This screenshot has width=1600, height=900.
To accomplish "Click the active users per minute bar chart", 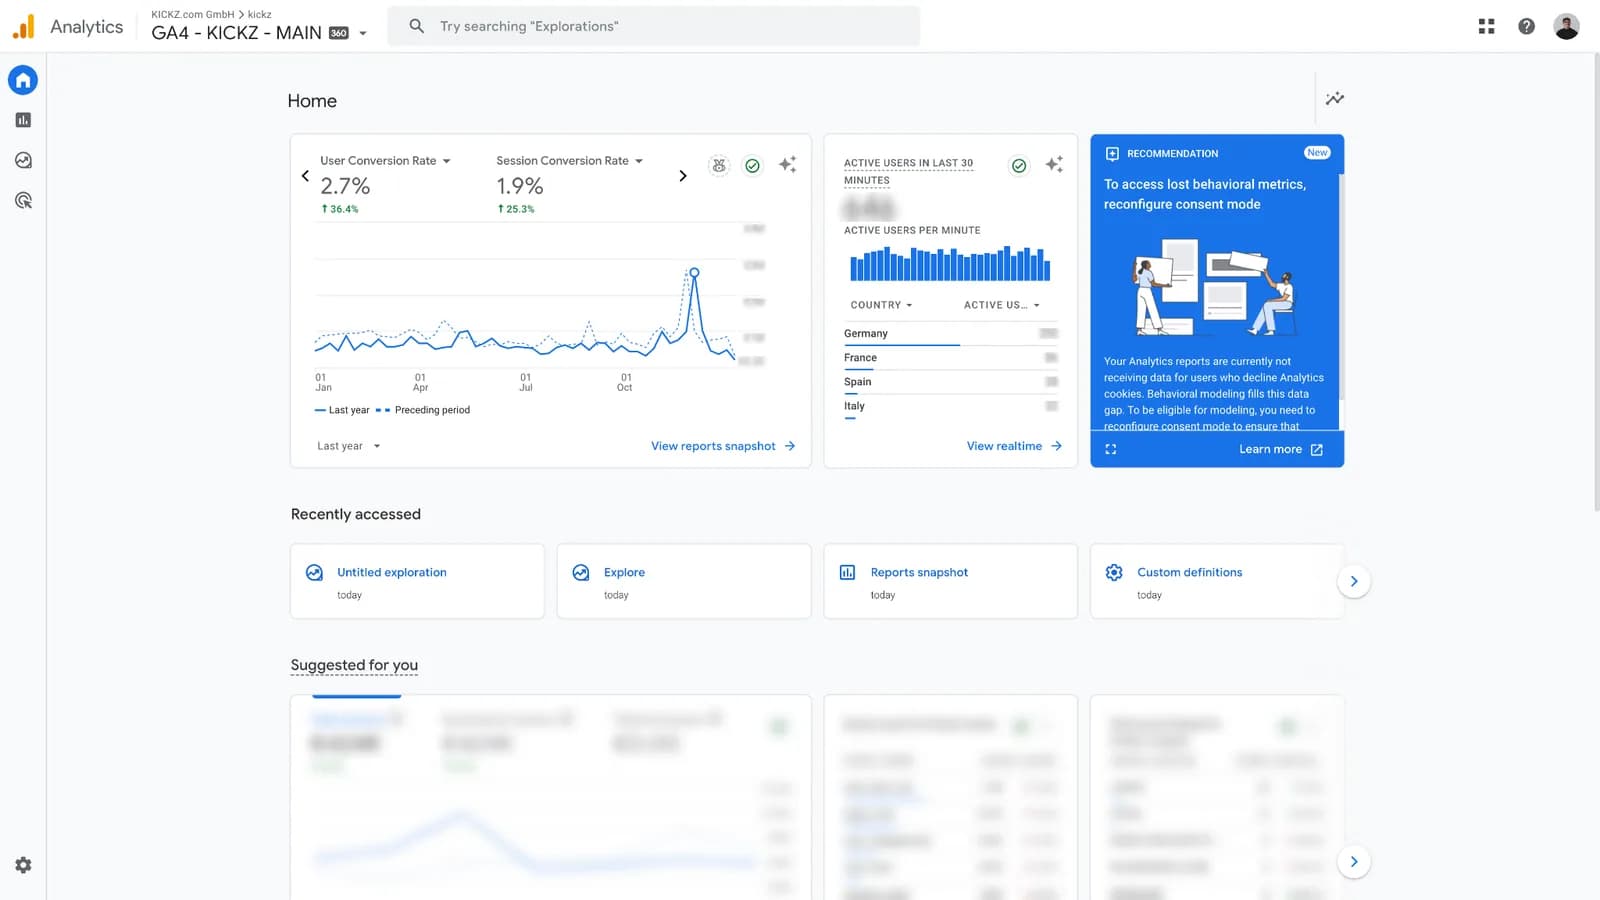I will (x=950, y=264).
